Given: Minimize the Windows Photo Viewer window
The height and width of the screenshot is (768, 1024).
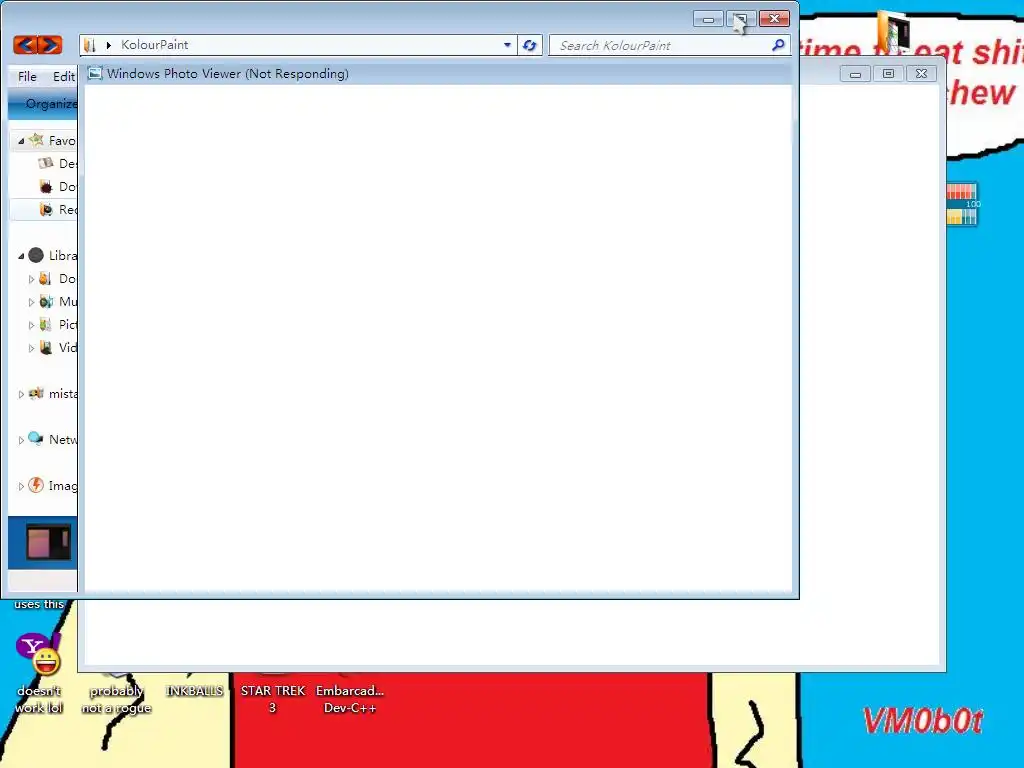Looking at the screenshot, I should click(855, 74).
